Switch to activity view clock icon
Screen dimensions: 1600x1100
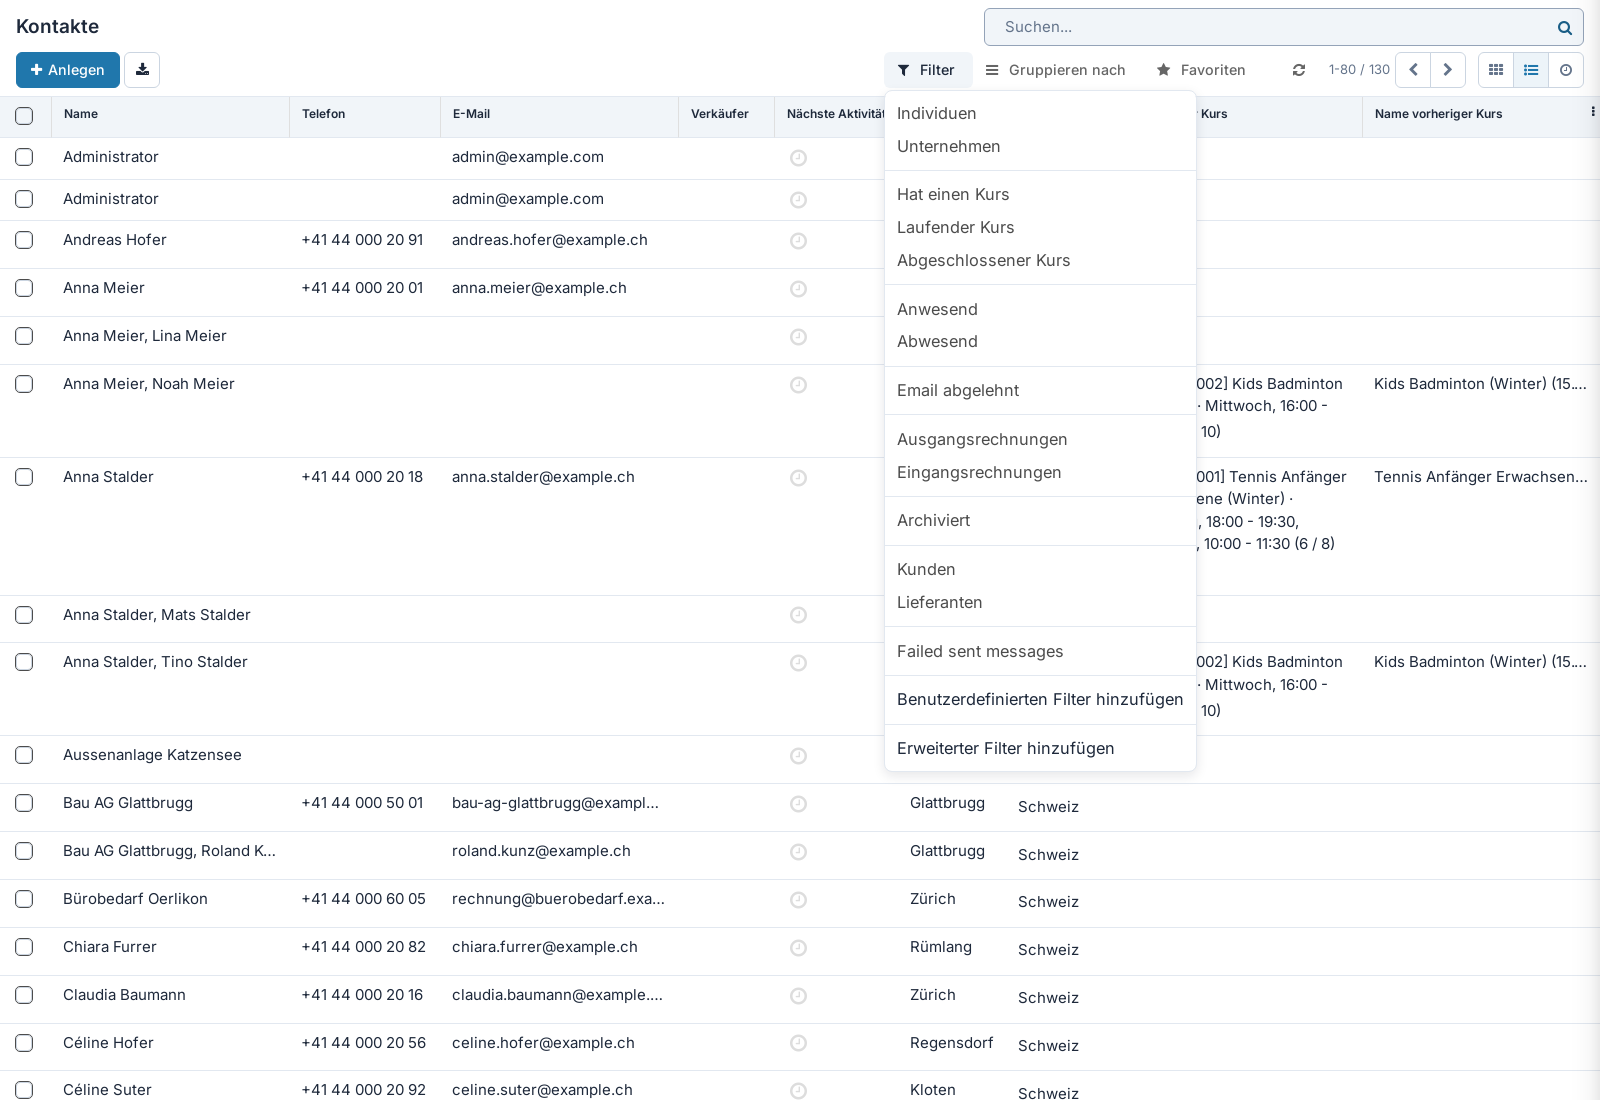click(x=1566, y=70)
